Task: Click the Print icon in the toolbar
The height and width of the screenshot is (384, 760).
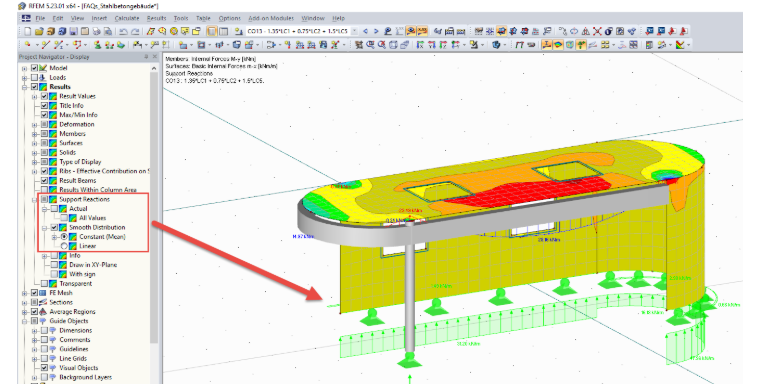Action: point(96,31)
